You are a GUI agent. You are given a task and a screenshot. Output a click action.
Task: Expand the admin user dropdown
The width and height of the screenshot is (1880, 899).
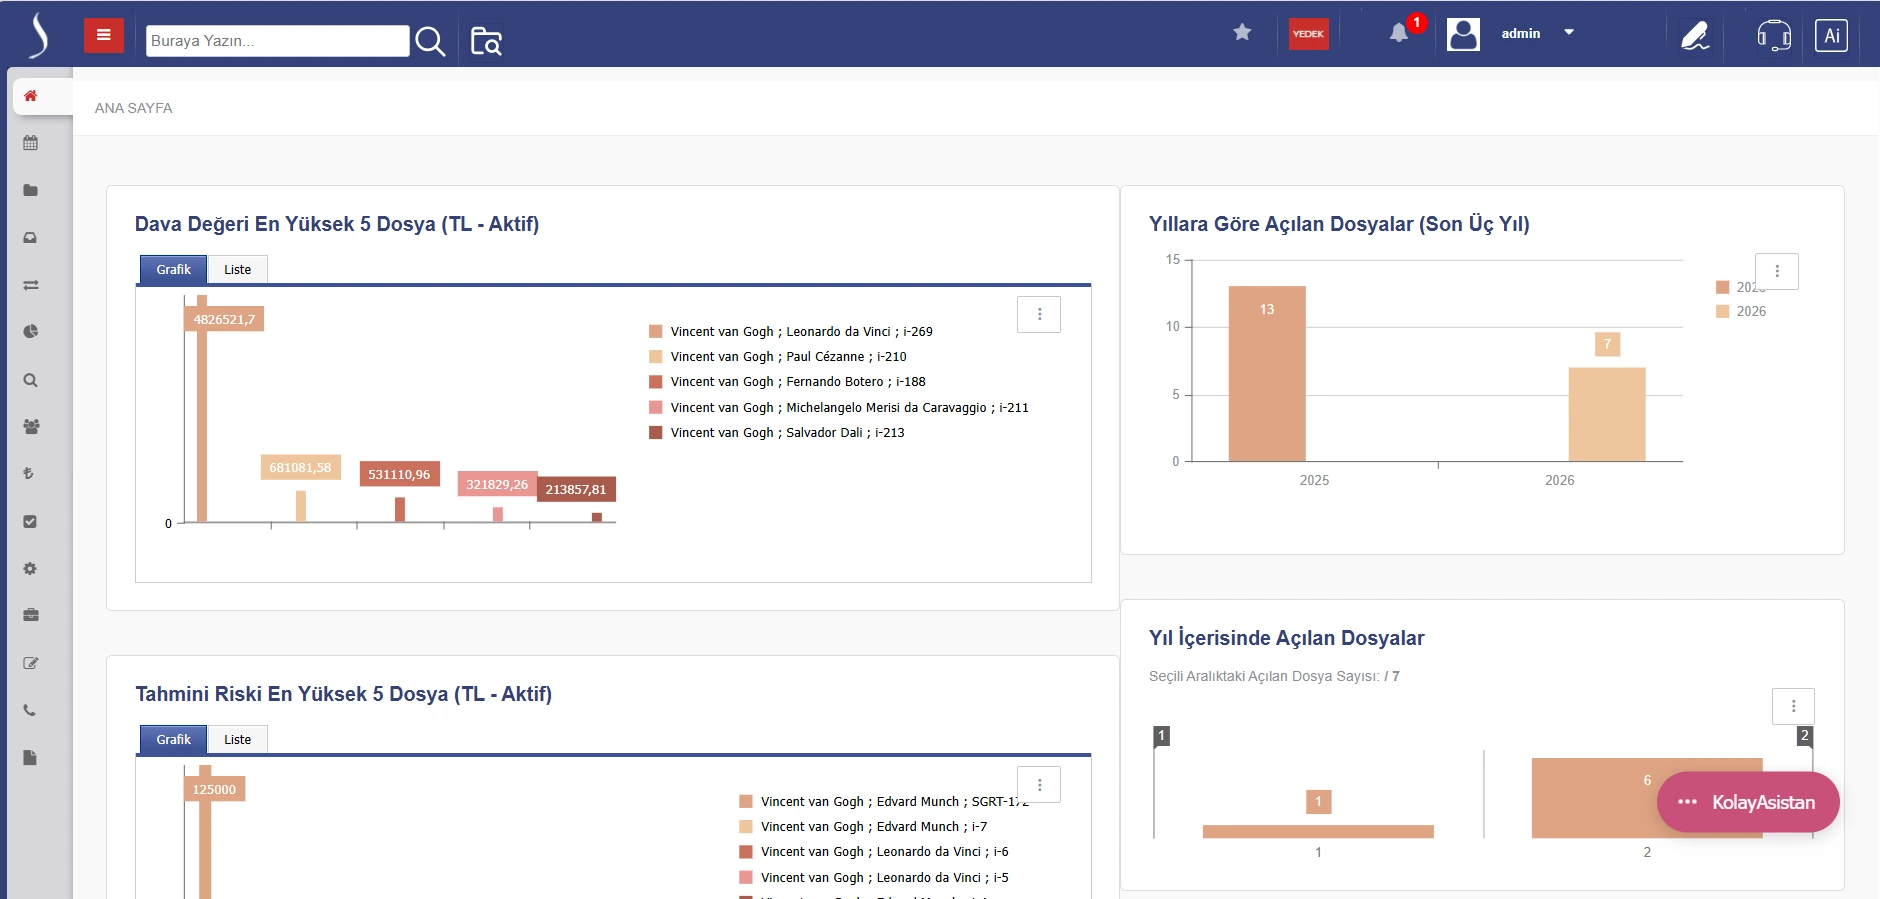click(x=1569, y=33)
